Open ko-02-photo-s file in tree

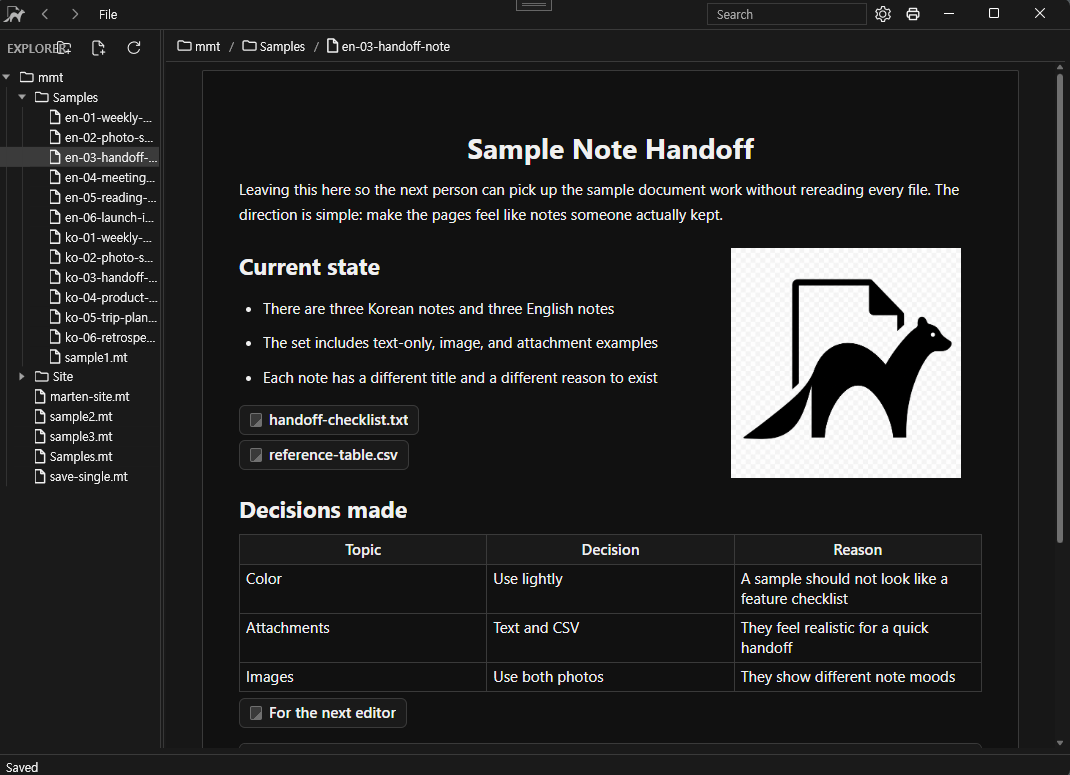point(101,257)
